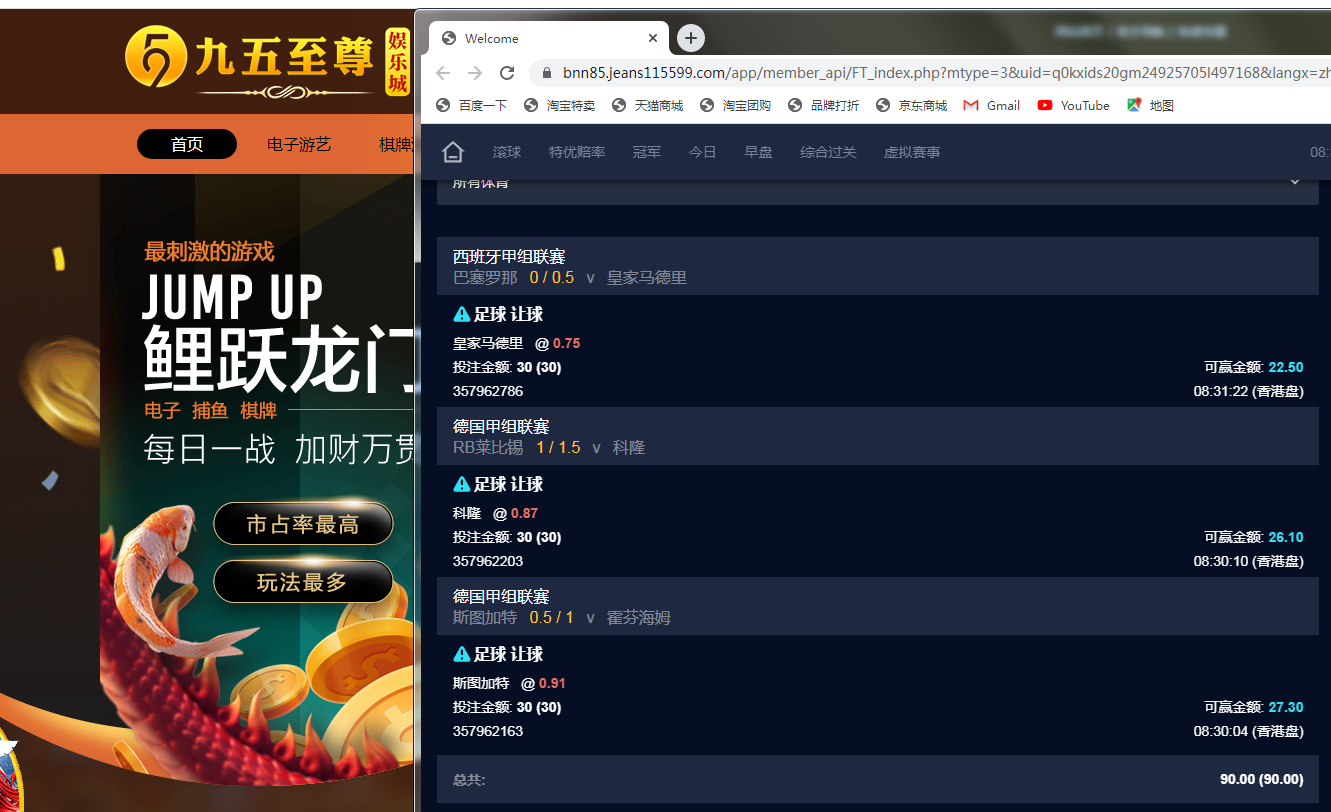Click the browser forward arrow

(475, 73)
